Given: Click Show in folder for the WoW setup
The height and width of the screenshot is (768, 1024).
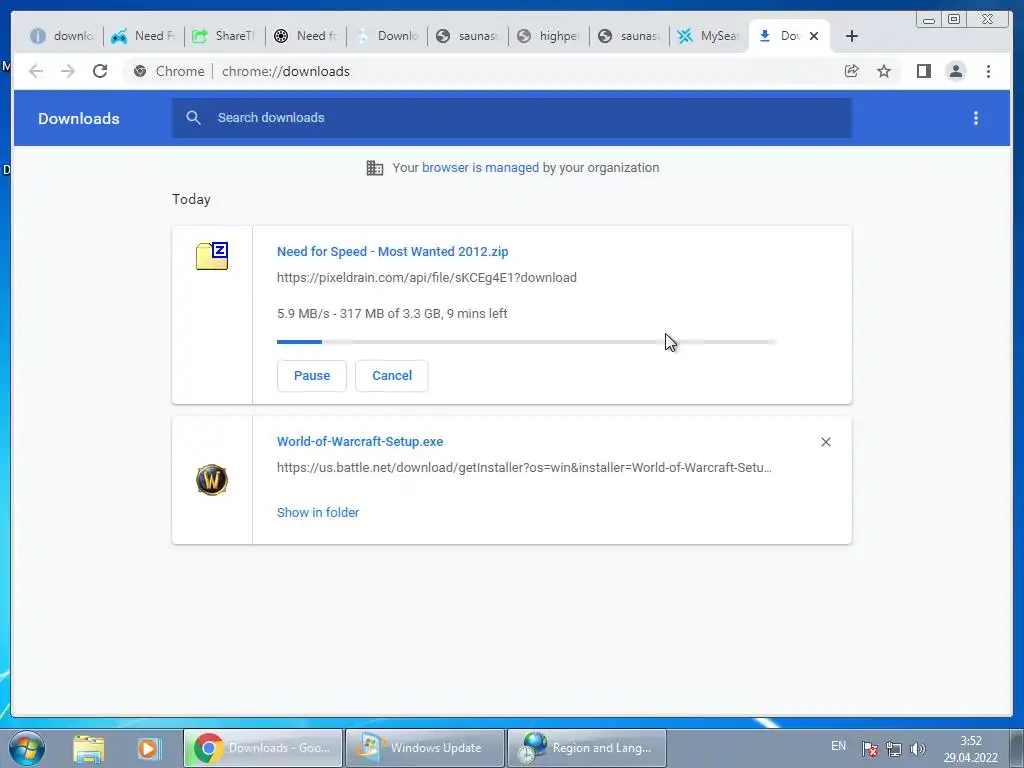Looking at the screenshot, I should point(318,513).
